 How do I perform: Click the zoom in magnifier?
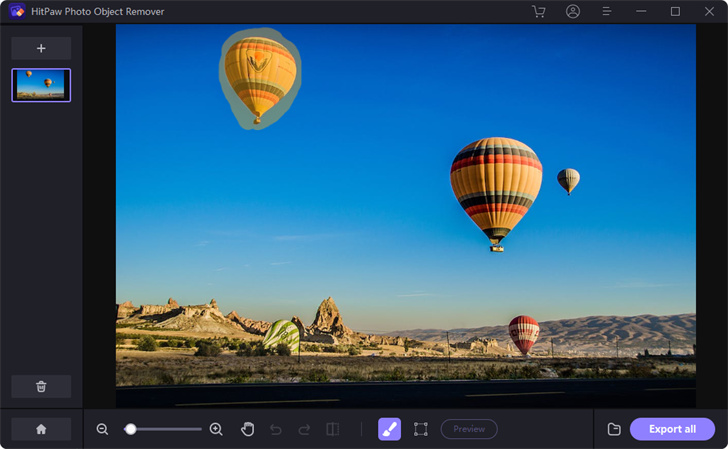[216, 429]
